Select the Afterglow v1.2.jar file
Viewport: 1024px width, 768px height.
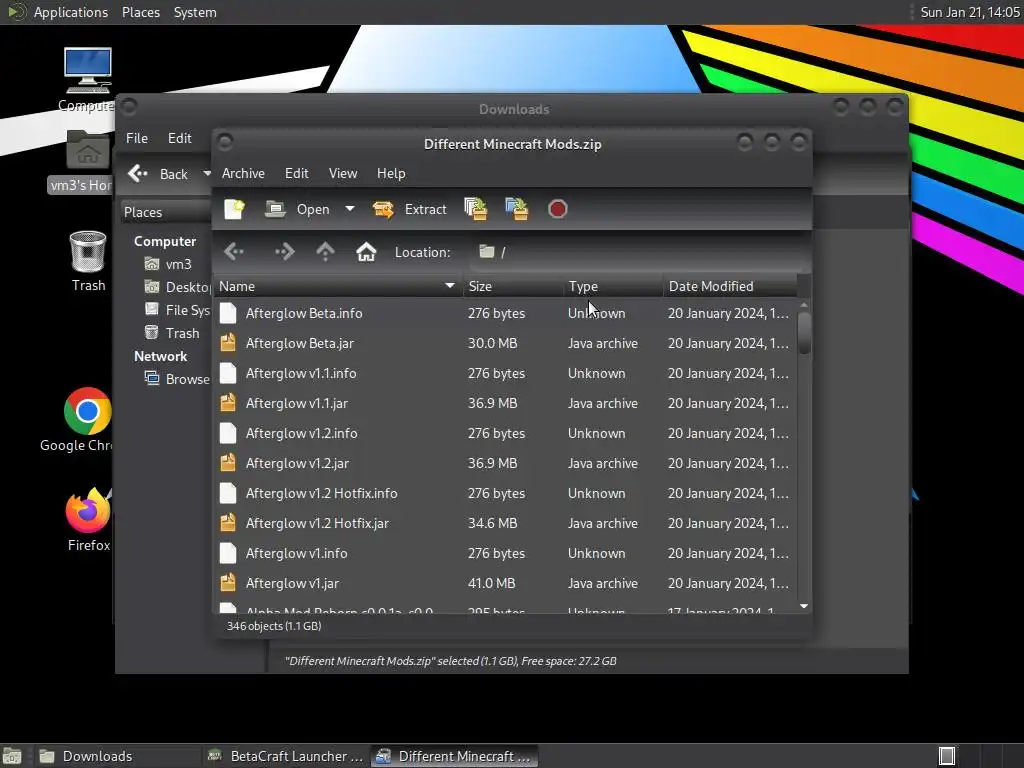(x=505, y=463)
